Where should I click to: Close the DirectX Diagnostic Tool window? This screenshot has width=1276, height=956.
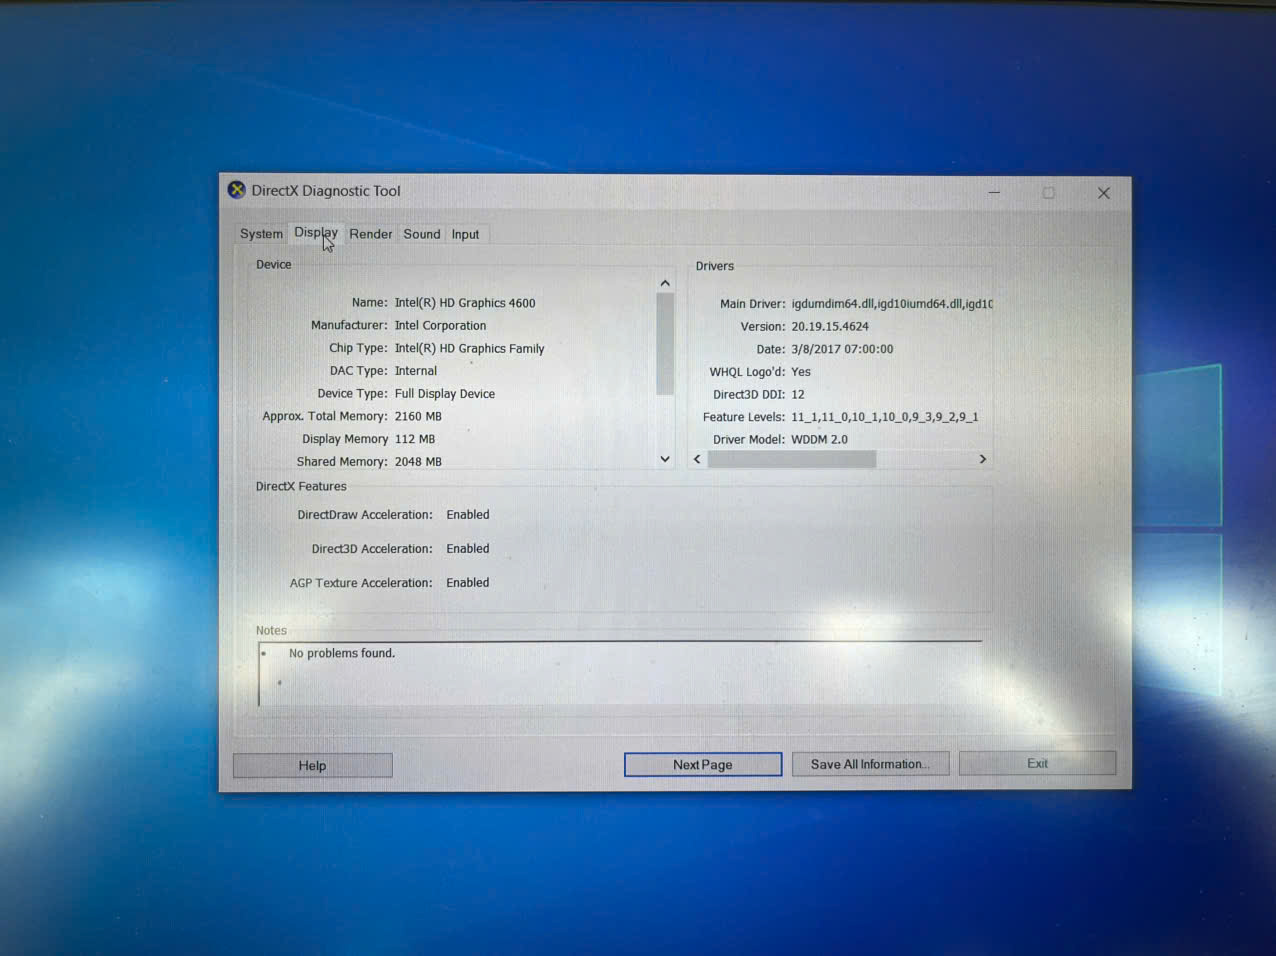pos(1103,193)
